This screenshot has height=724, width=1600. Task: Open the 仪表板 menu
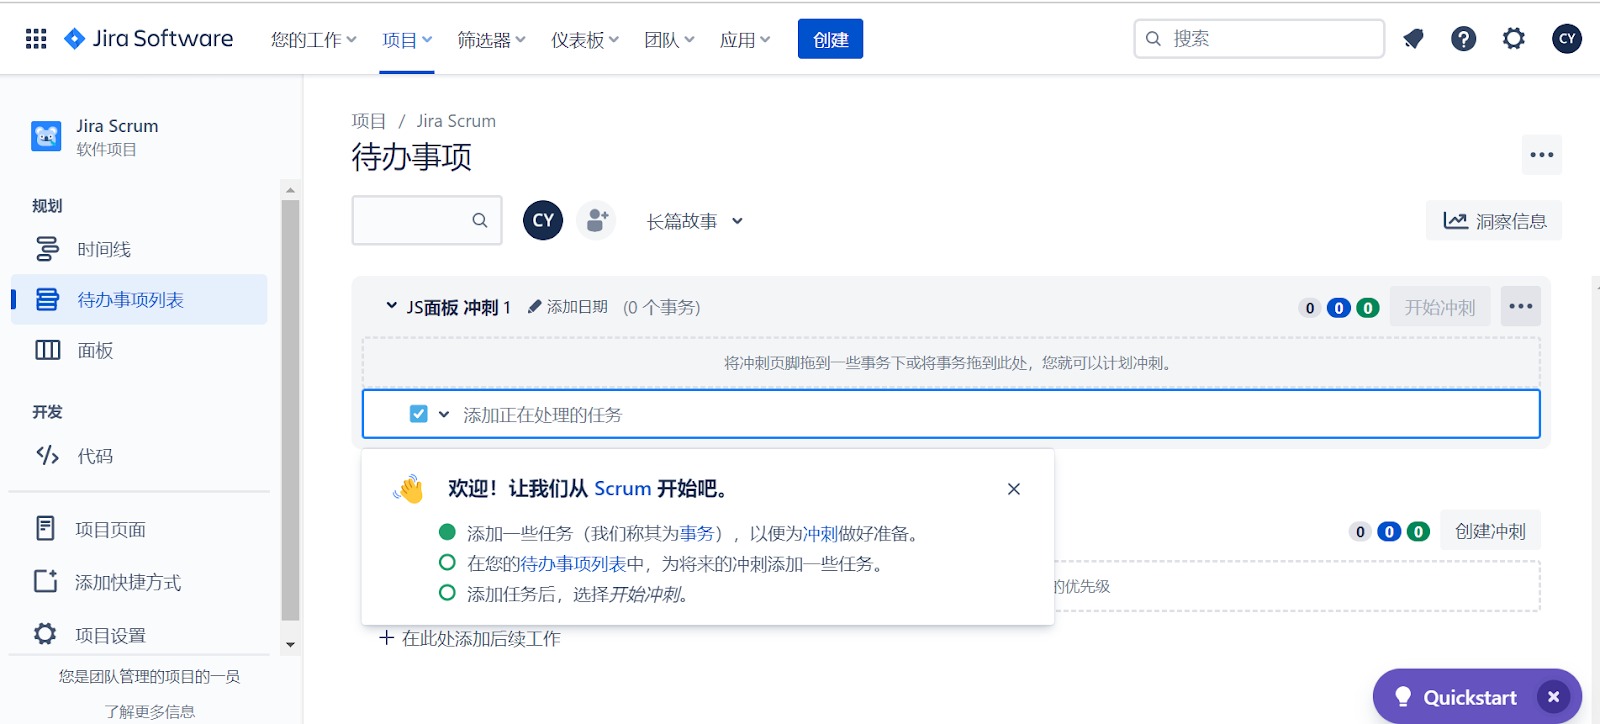click(x=585, y=40)
